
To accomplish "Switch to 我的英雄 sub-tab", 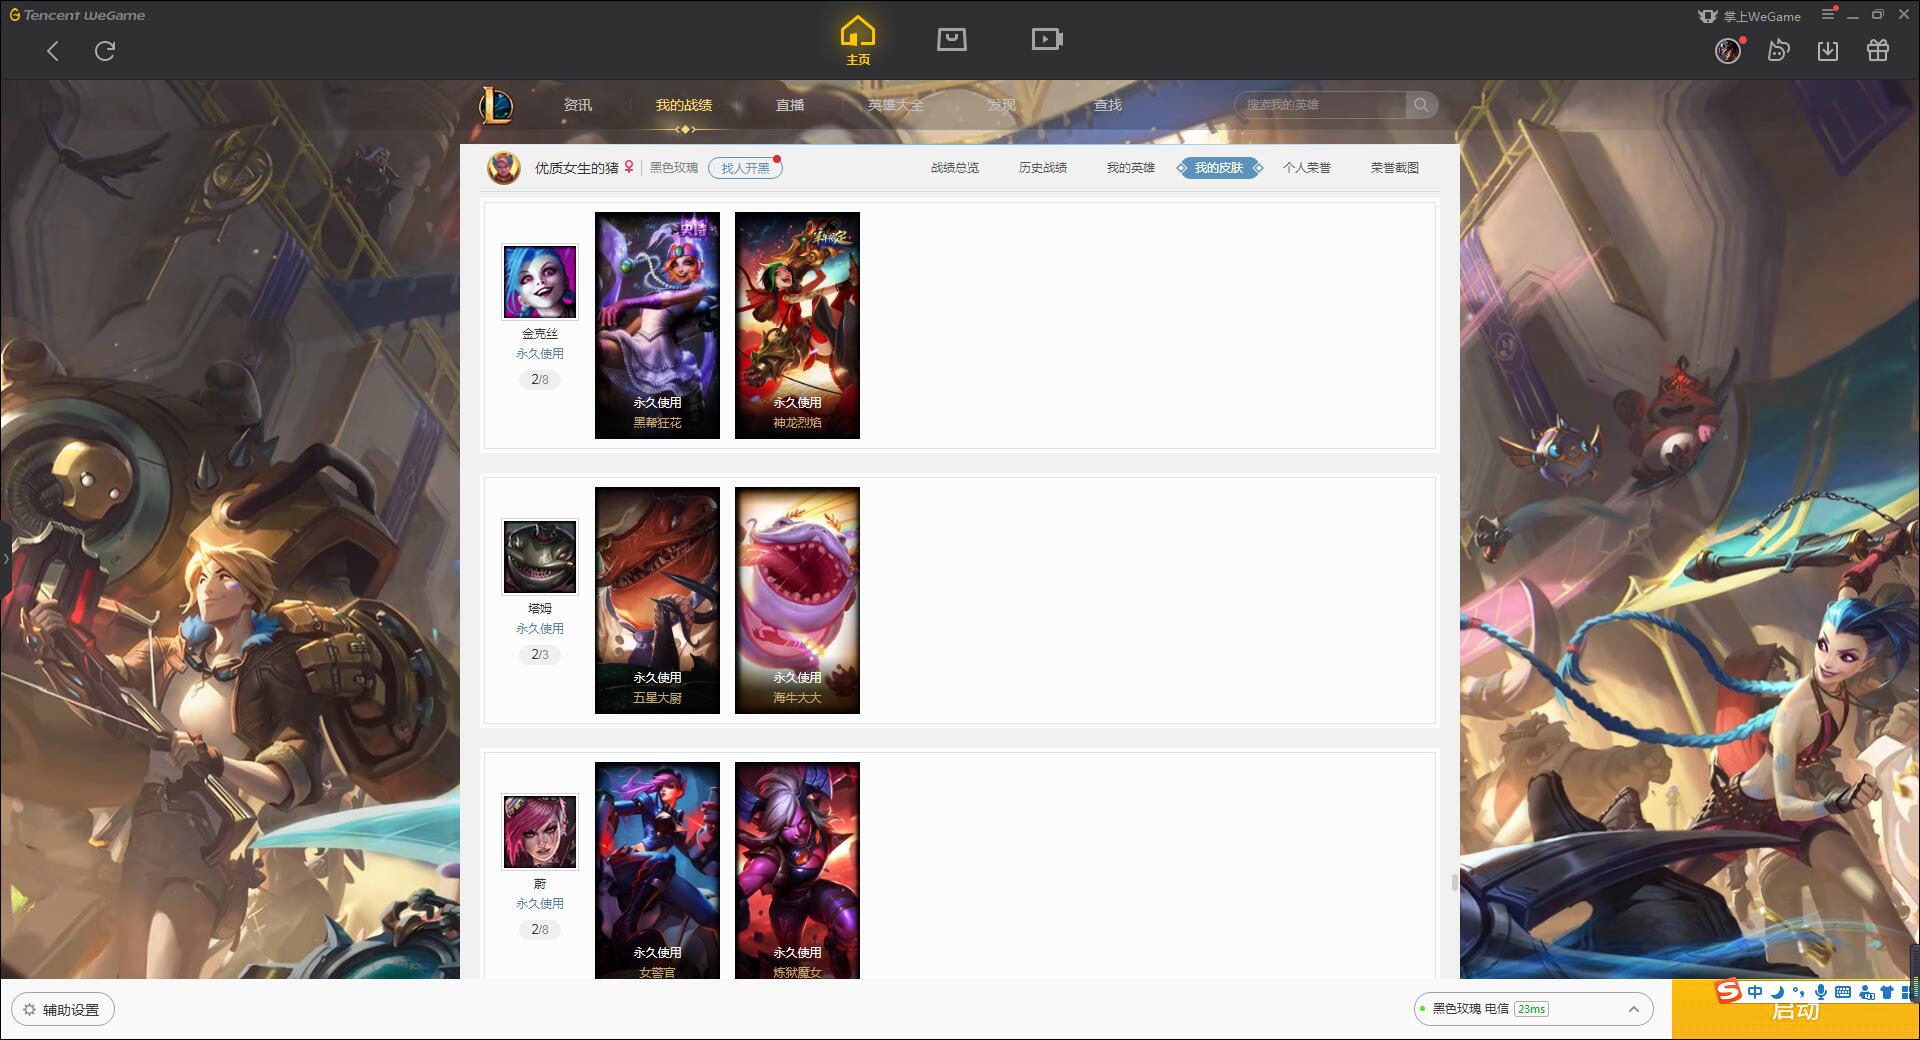I will click(1131, 168).
